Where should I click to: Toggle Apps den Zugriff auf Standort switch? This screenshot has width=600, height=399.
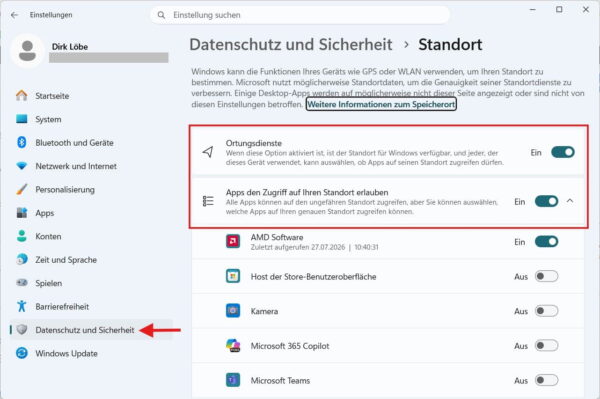coord(546,201)
